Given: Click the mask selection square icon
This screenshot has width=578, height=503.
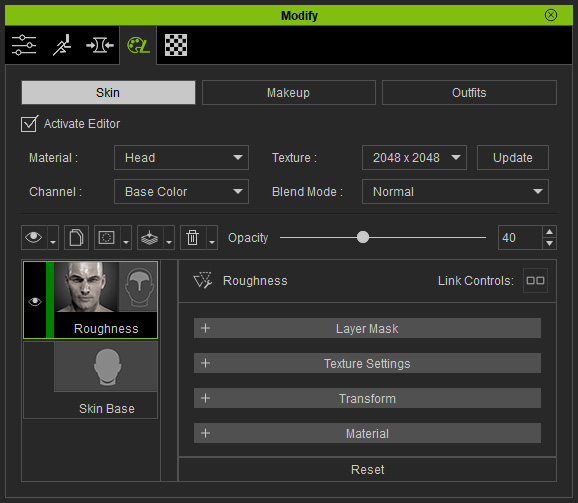Looking at the screenshot, I should pos(107,238).
